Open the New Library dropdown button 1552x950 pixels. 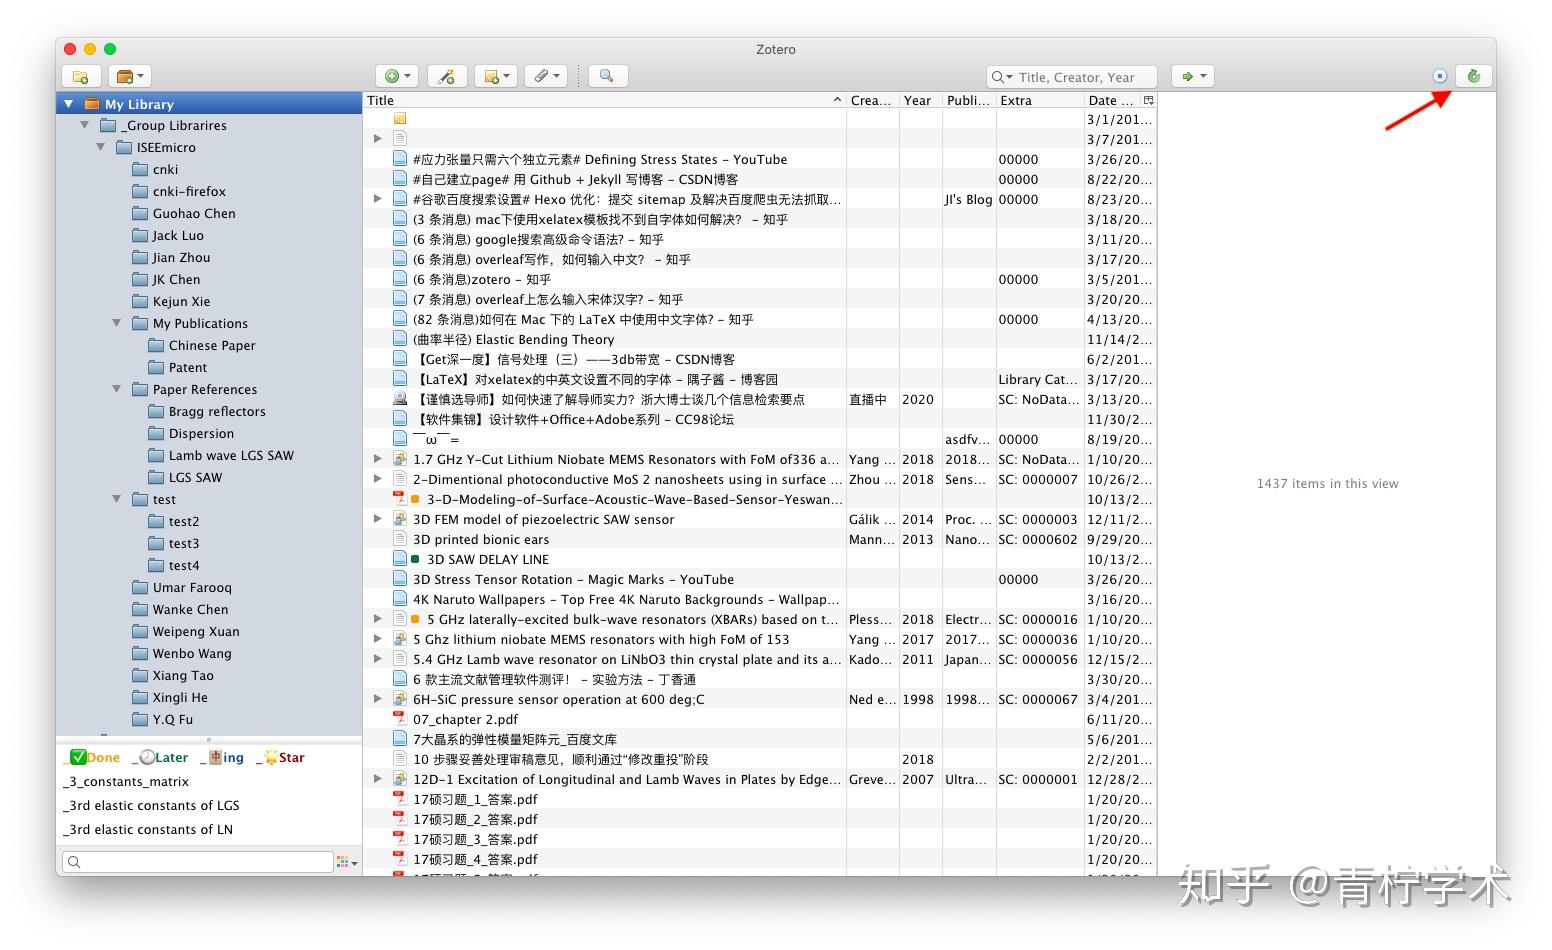[131, 76]
